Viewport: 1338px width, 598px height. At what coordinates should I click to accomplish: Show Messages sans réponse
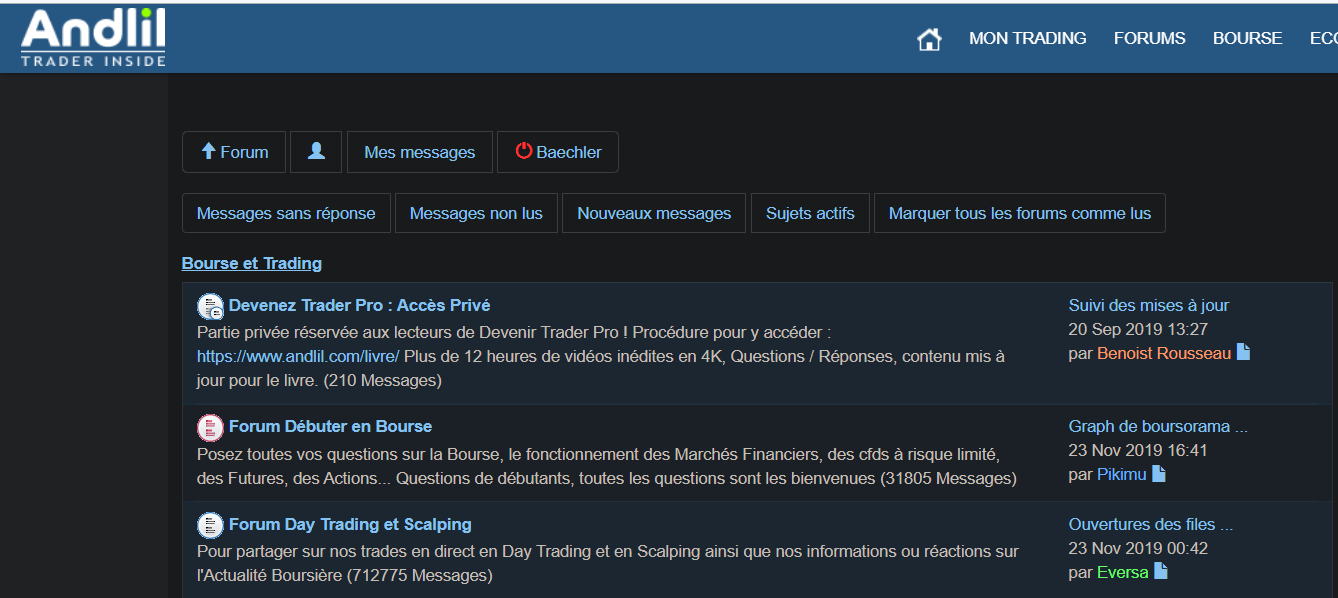tap(286, 213)
